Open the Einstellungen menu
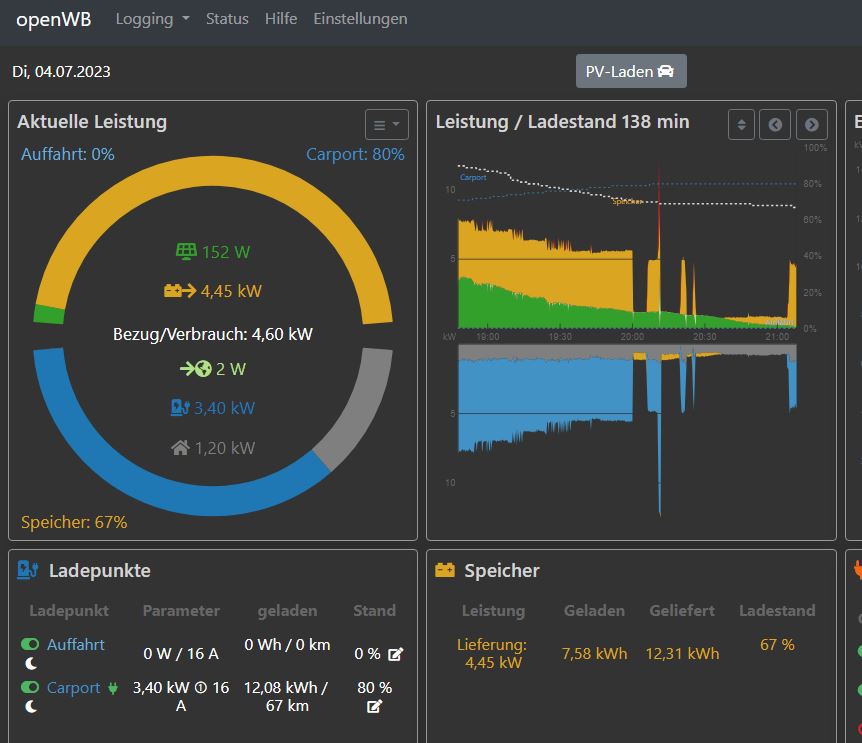The image size is (862, 743). pyautogui.click(x=360, y=19)
